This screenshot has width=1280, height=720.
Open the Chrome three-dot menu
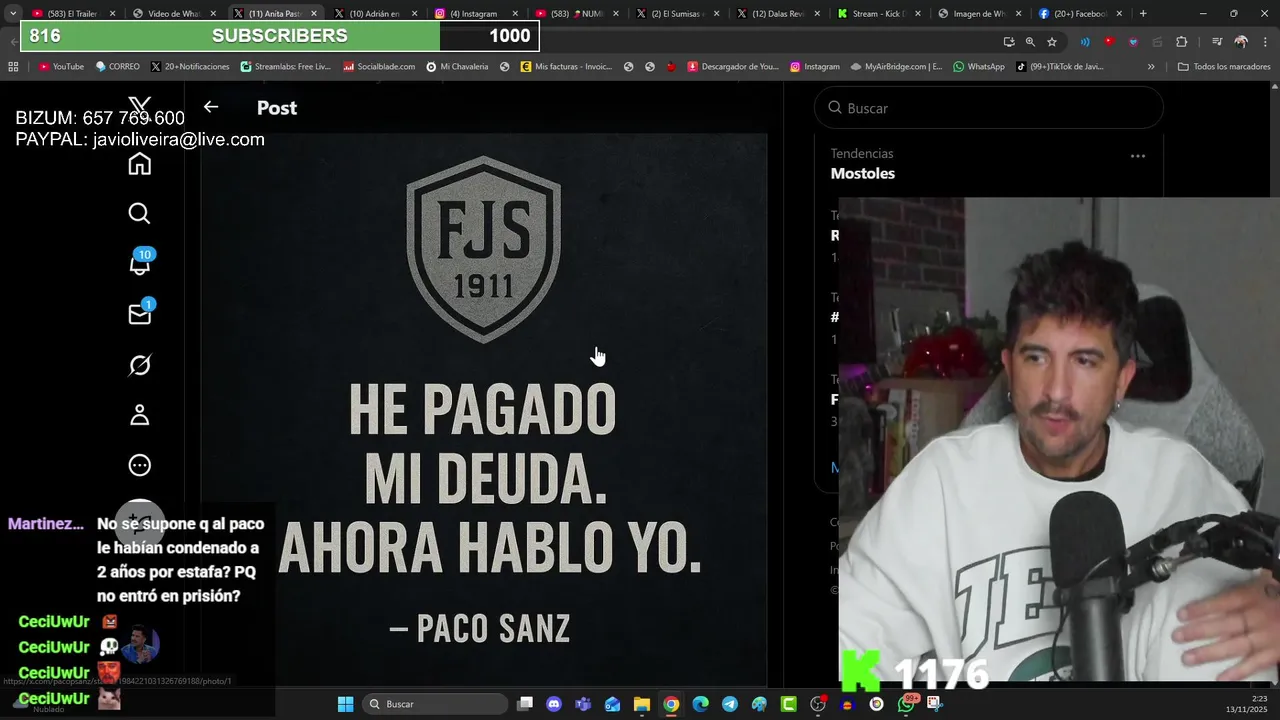click(1264, 42)
